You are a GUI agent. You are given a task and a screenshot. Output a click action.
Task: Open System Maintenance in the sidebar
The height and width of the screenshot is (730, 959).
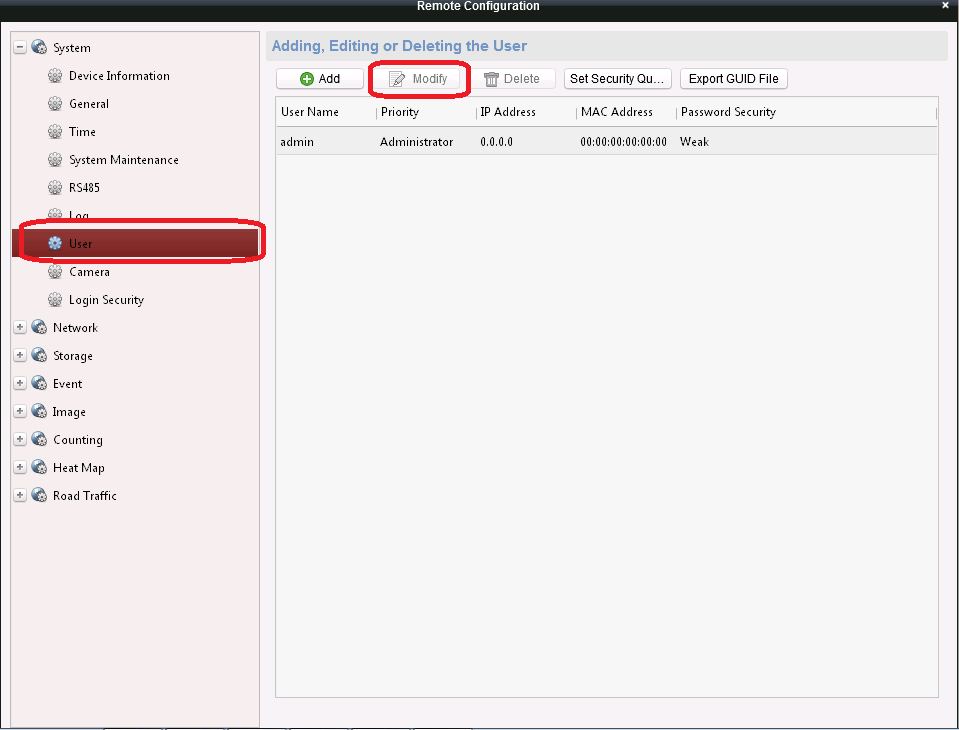tap(123, 160)
